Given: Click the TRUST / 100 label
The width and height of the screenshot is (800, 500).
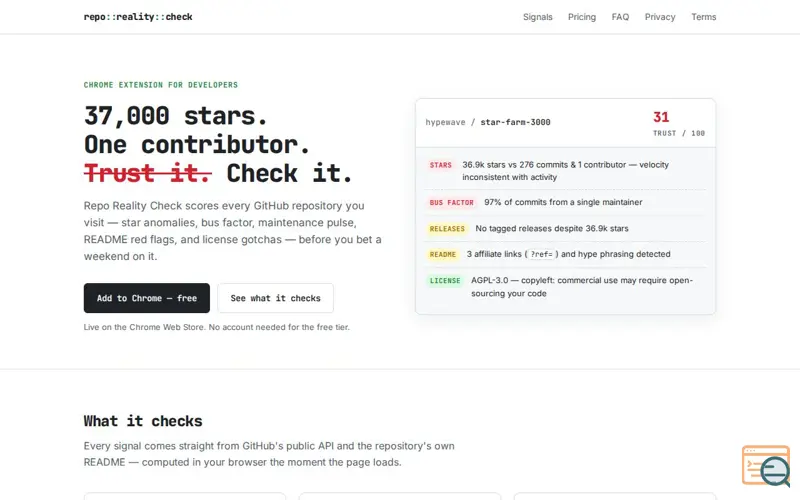Looking at the screenshot, I should click(x=679, y=133).
